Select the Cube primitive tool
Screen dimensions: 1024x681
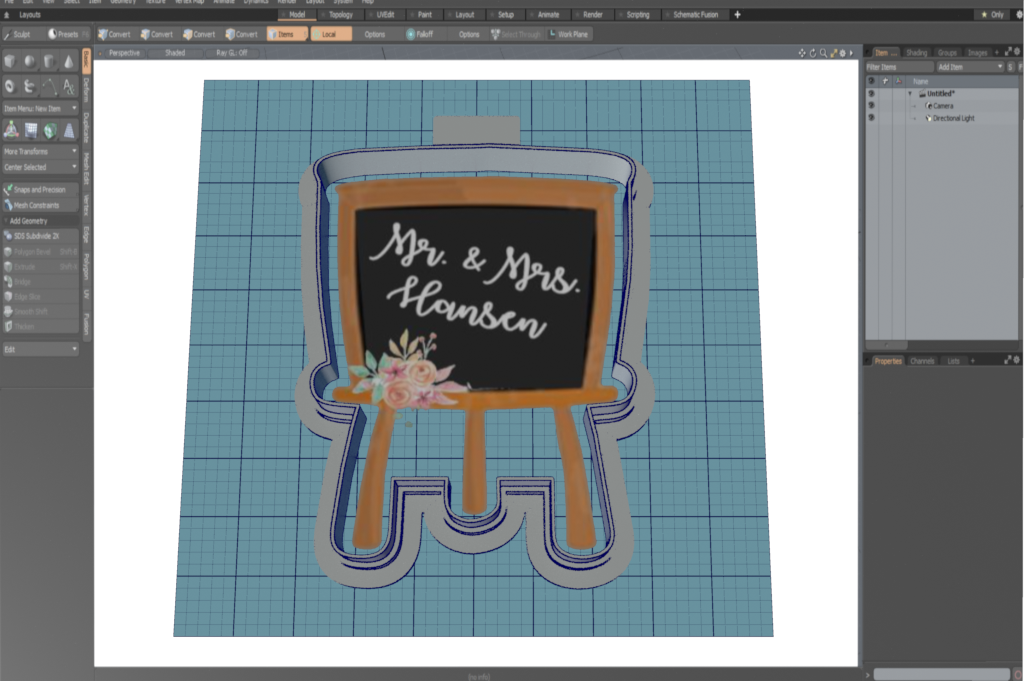tap(11, 62)
